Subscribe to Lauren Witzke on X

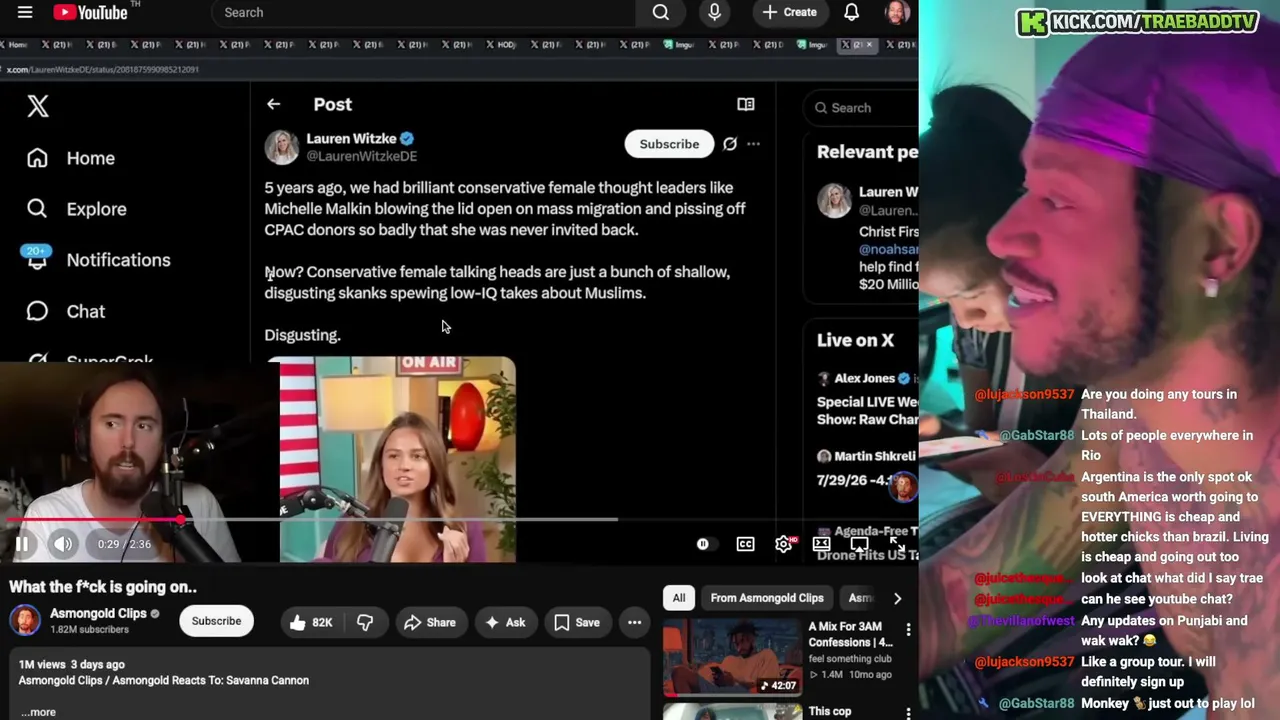pos(669,144)
